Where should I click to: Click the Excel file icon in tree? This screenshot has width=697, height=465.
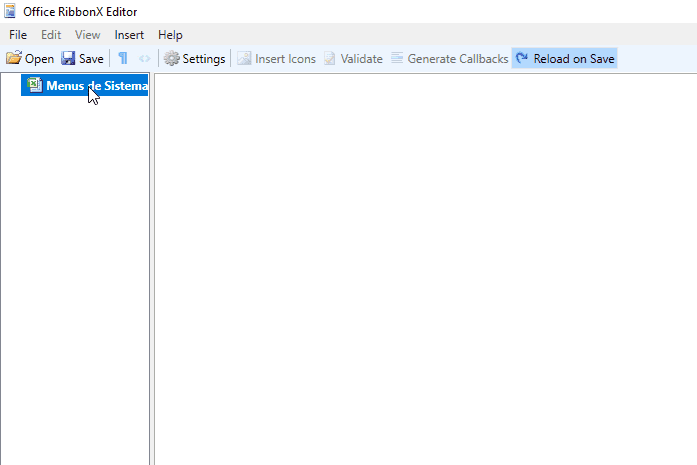tap(35, 86)
